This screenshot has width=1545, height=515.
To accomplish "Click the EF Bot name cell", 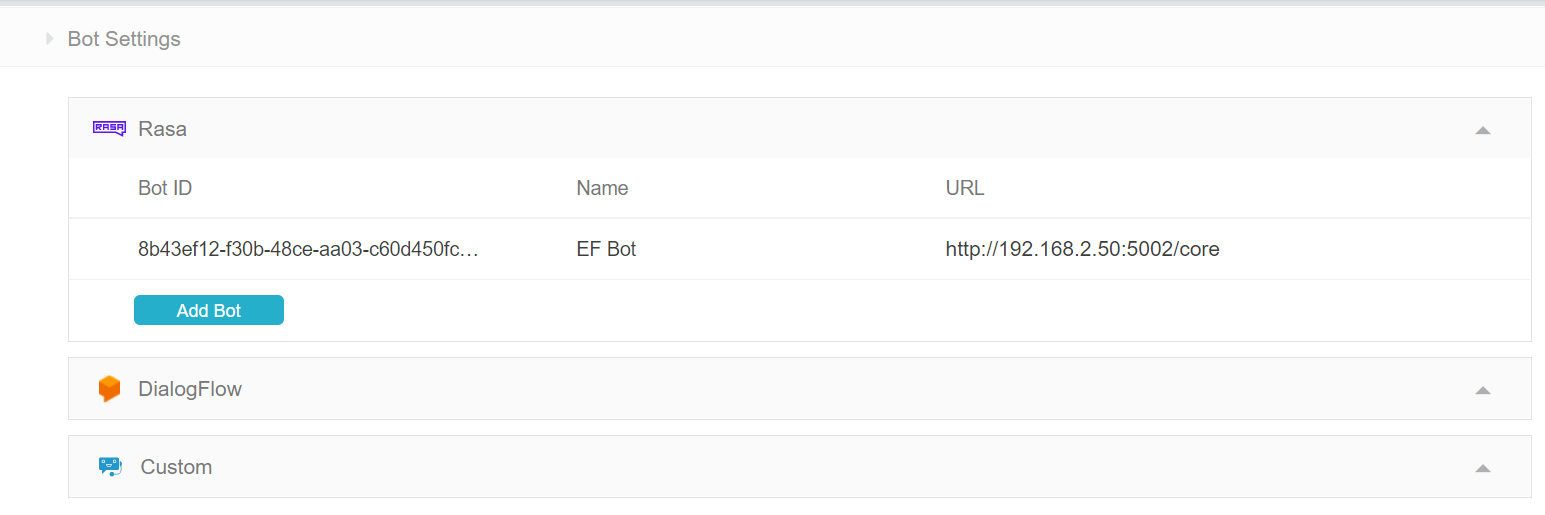I will coord(606,249).
